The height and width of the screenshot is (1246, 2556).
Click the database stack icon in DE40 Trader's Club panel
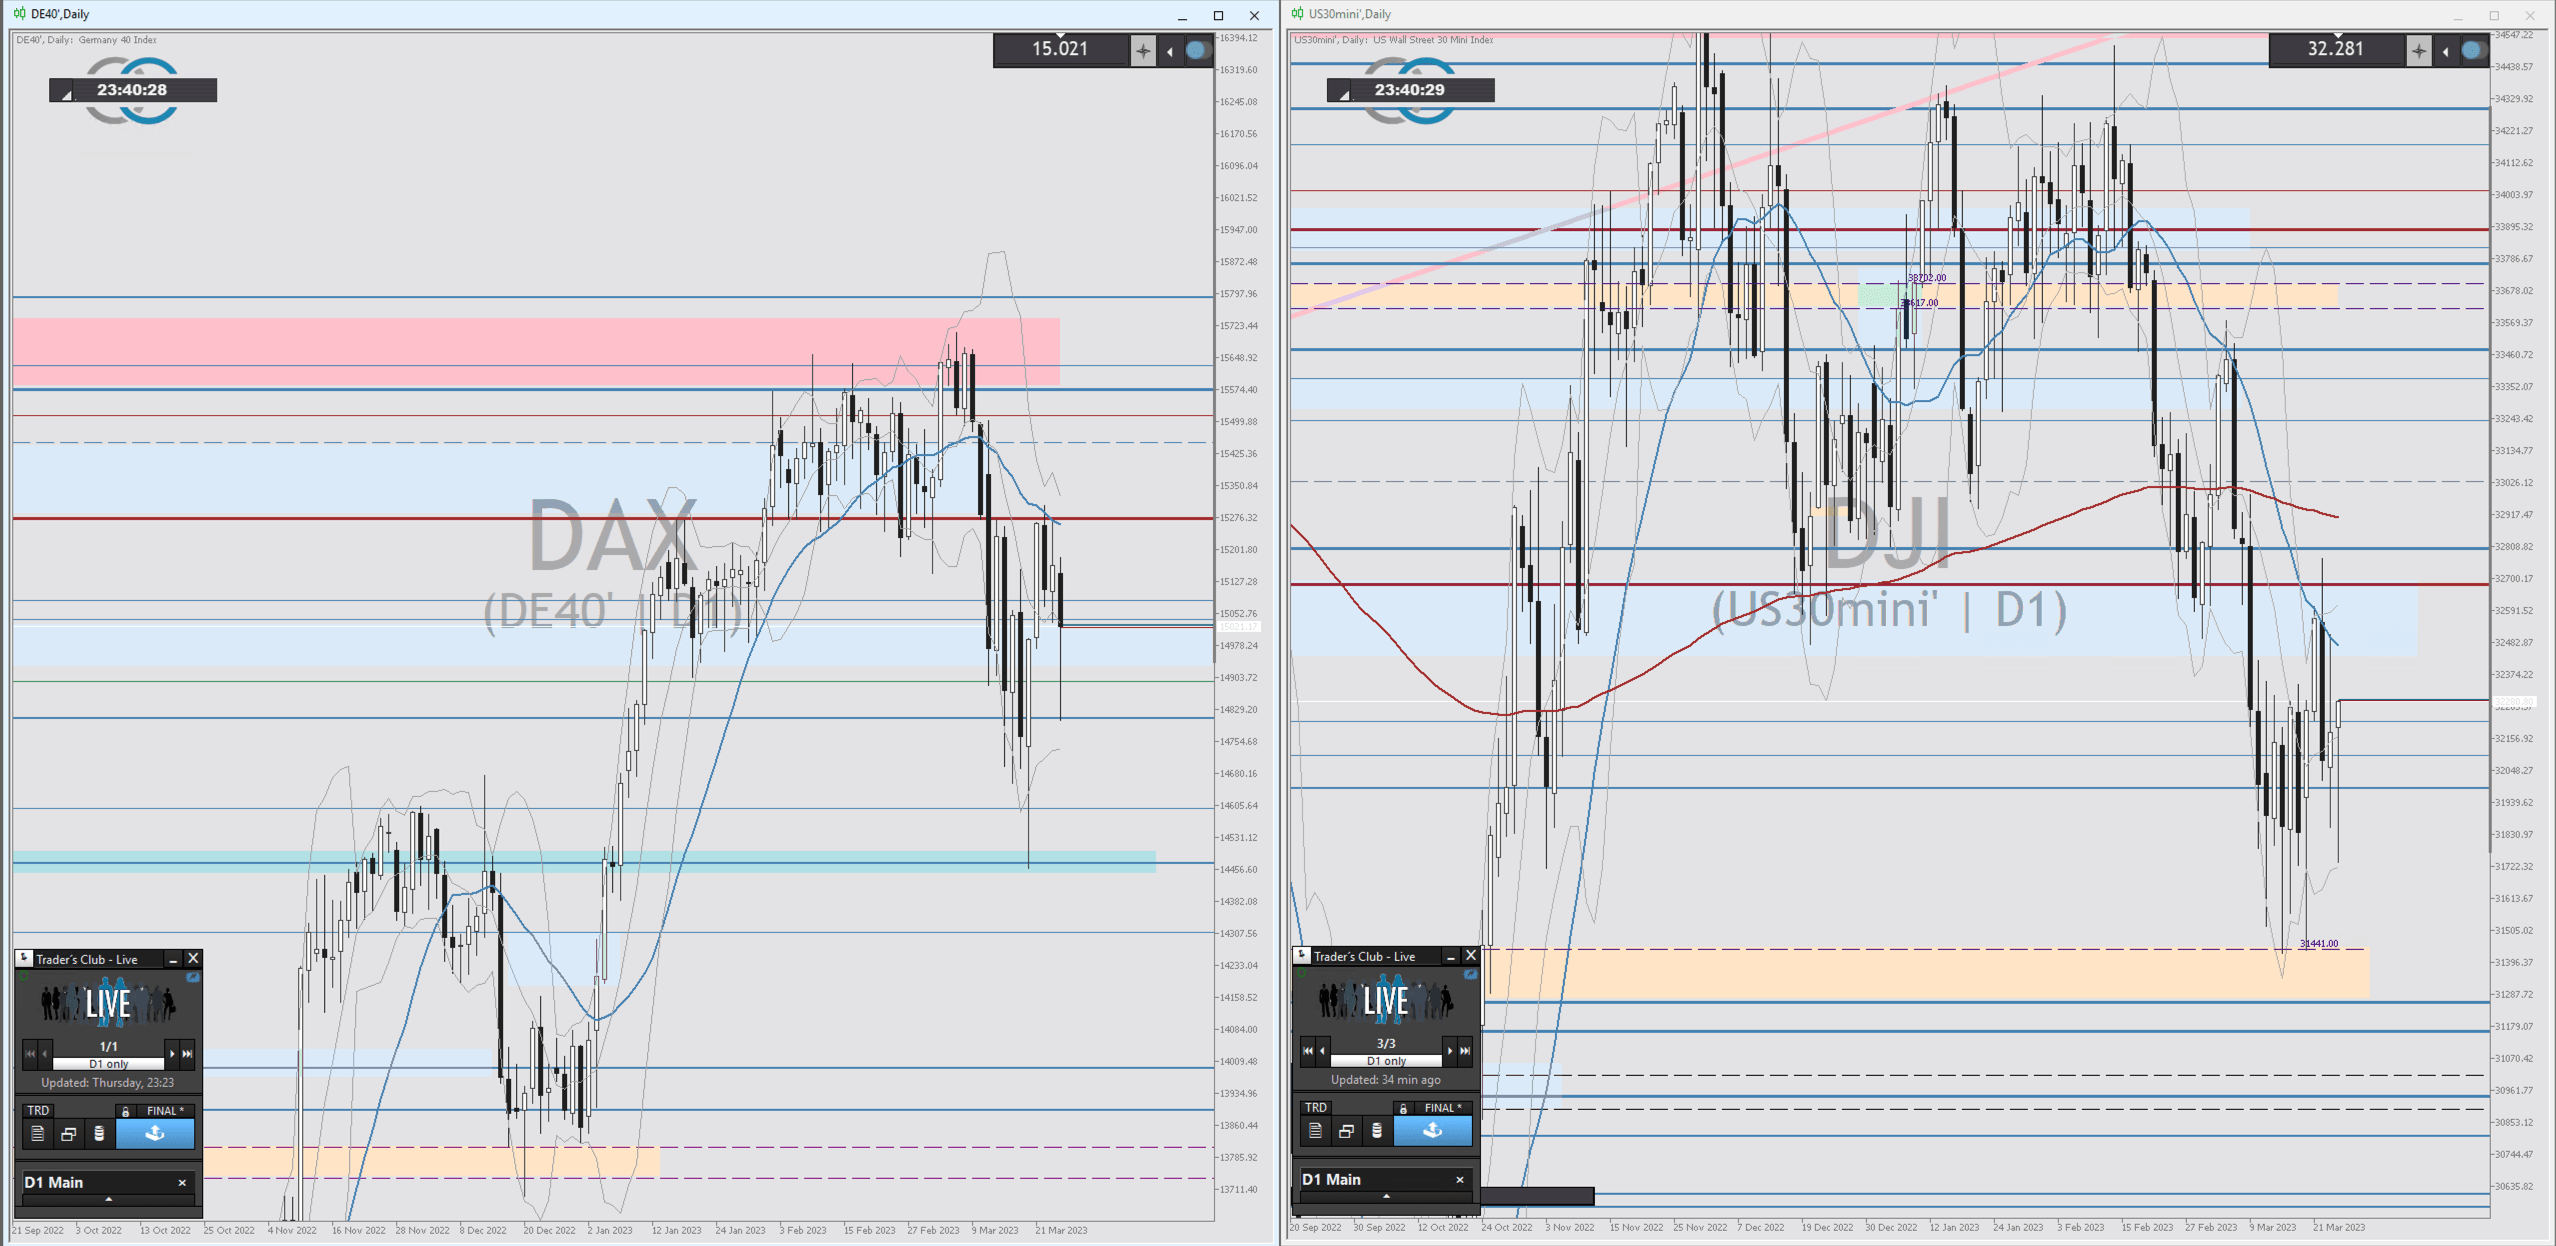point(98,1133)
